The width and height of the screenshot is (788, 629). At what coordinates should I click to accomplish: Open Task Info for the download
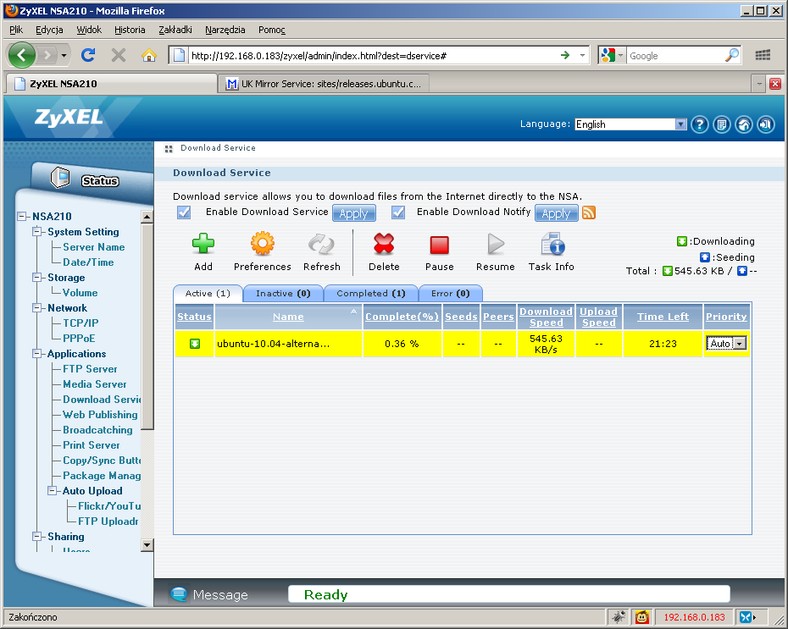tap(551, 245)
